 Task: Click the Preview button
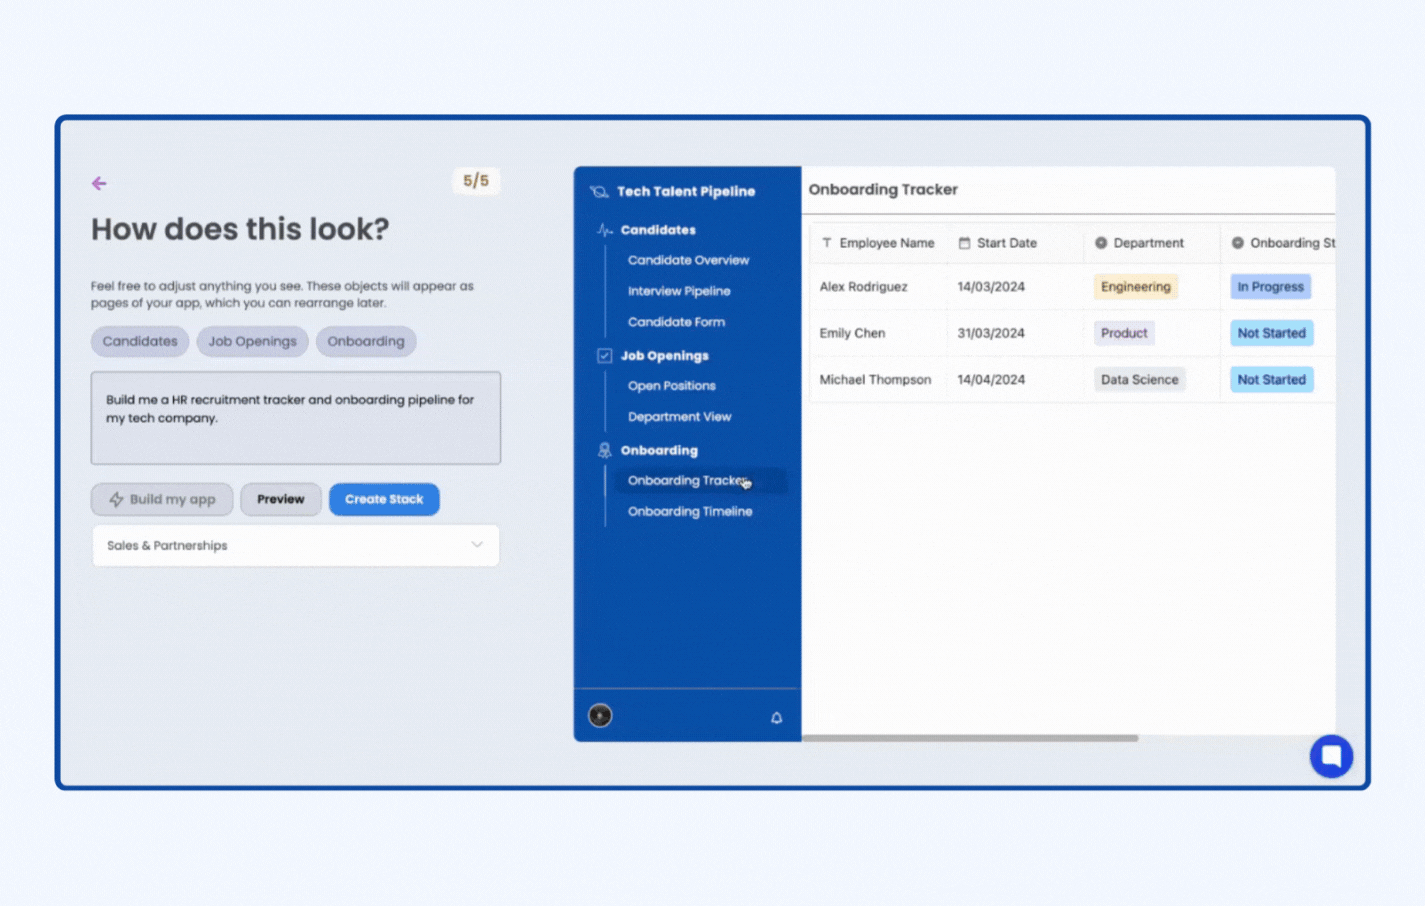click(280, 499)
